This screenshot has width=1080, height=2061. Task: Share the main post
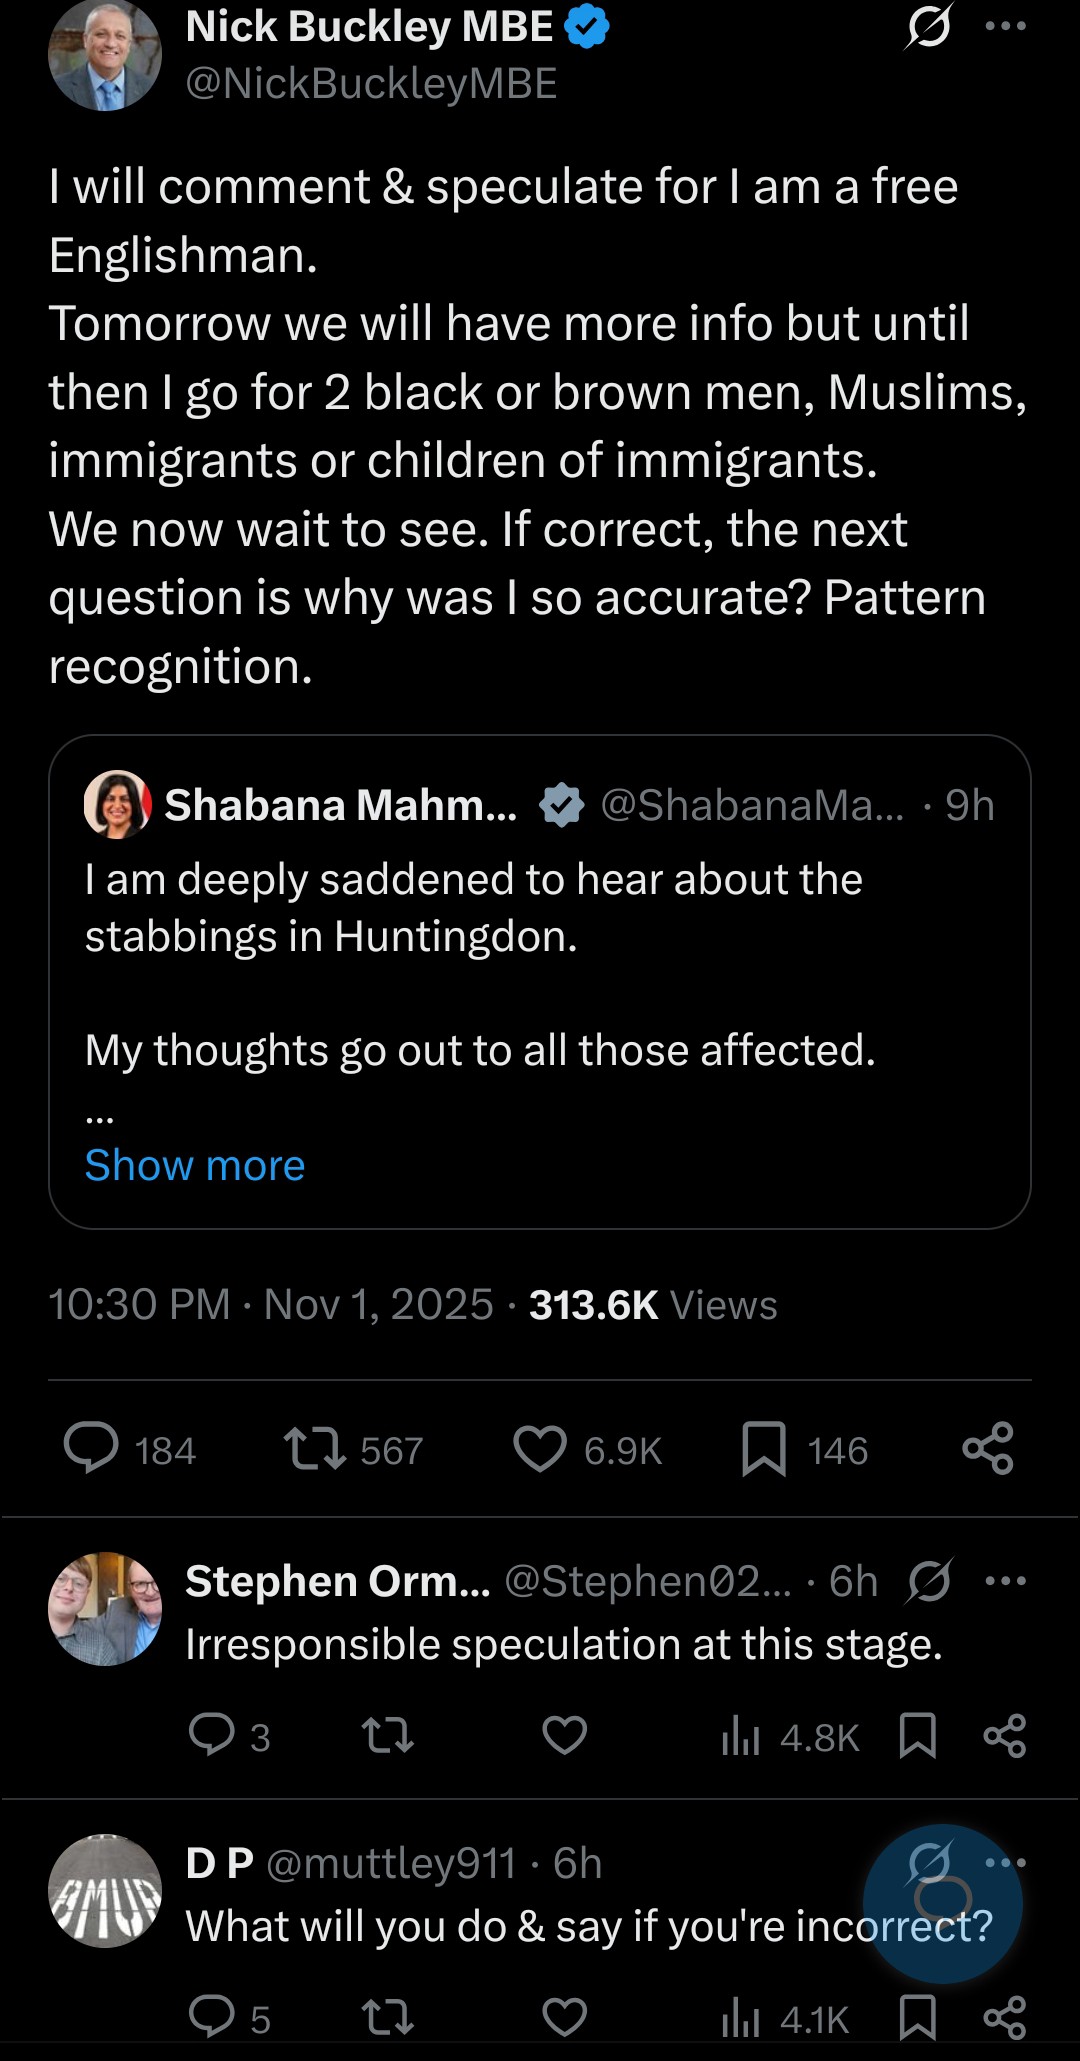(x=988, y=1448)
